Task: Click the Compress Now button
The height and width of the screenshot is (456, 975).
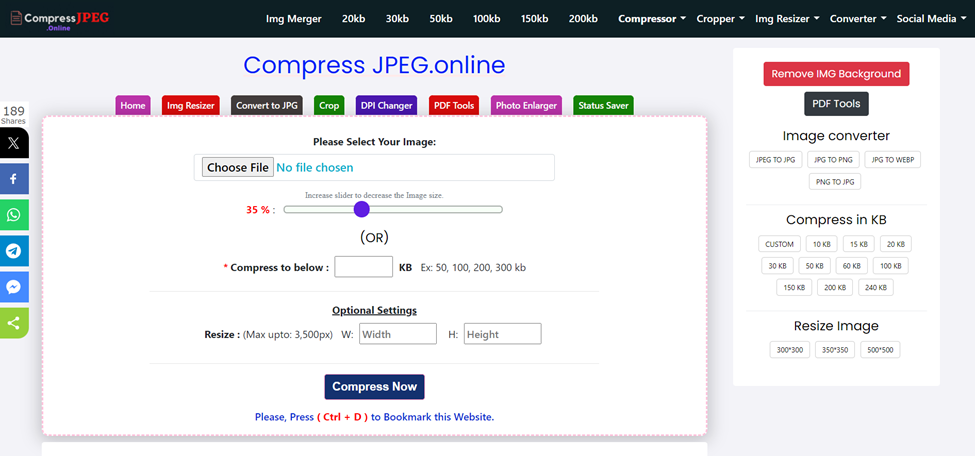Action: pos(374,387)
